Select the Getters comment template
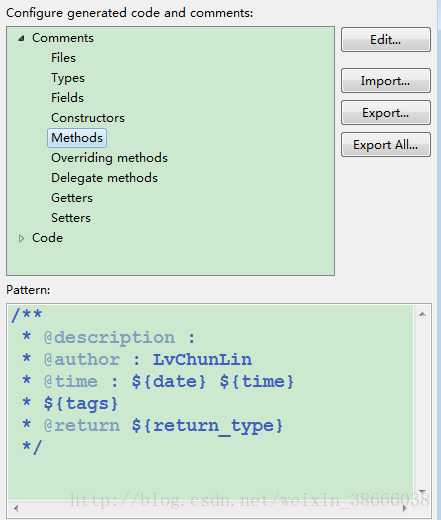This screenshot has width=441, height=520. [72, 198]
